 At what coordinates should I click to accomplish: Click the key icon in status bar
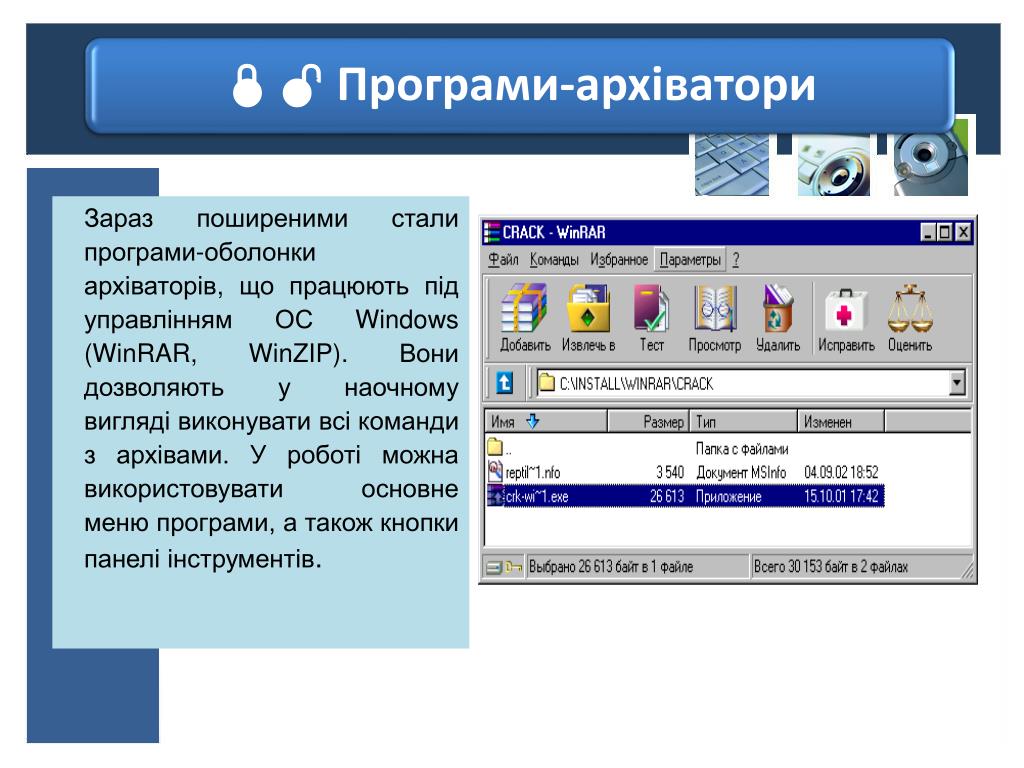[513, 567]
